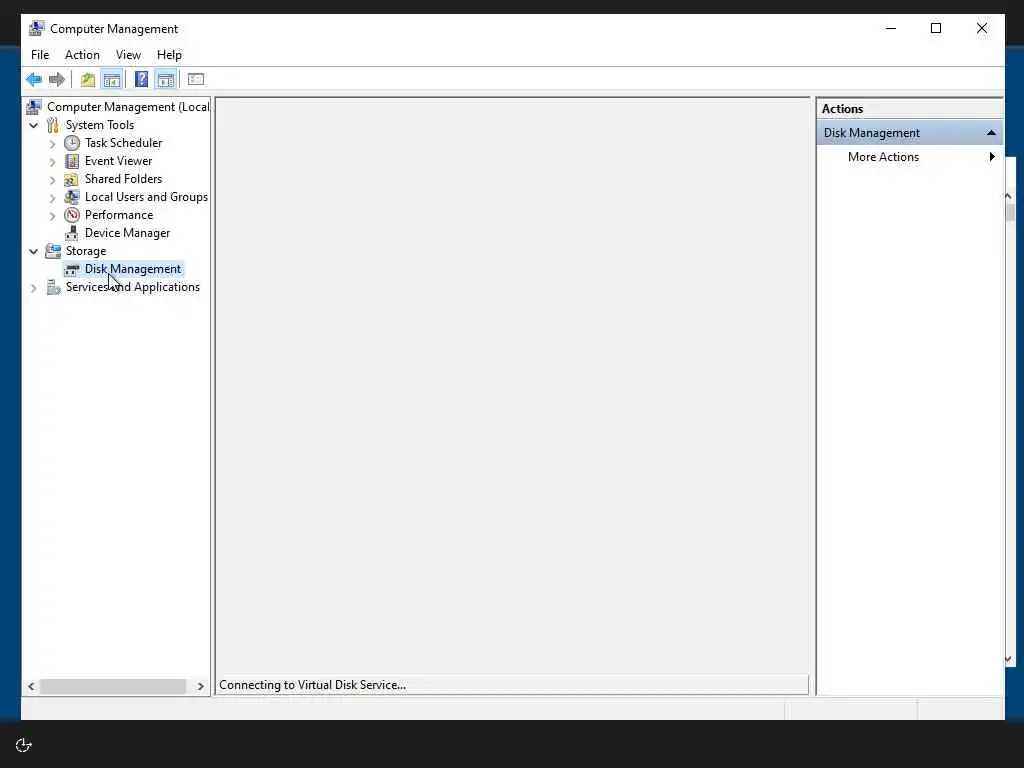Screen dimensions: 1024x768
Task: Click Disk Management header in Actions pane
Action: click(909, 133)
